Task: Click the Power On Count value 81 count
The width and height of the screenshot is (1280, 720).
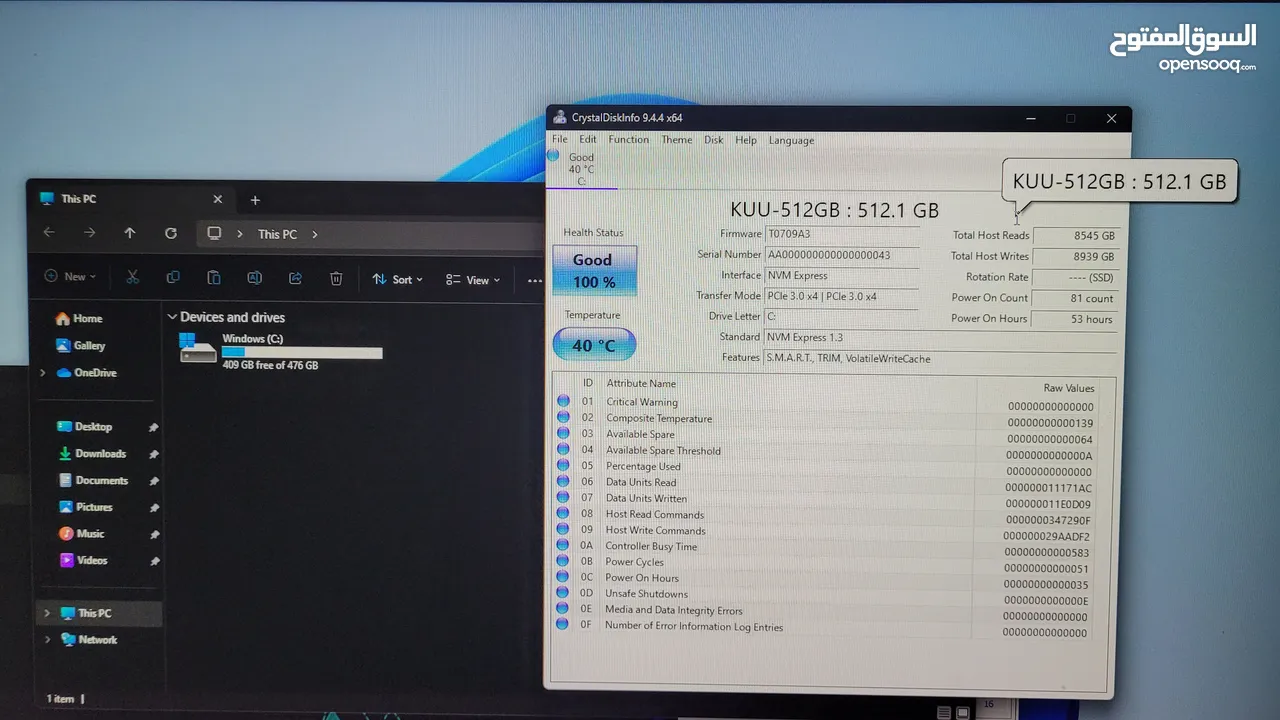Action: tap(1074, 298)
